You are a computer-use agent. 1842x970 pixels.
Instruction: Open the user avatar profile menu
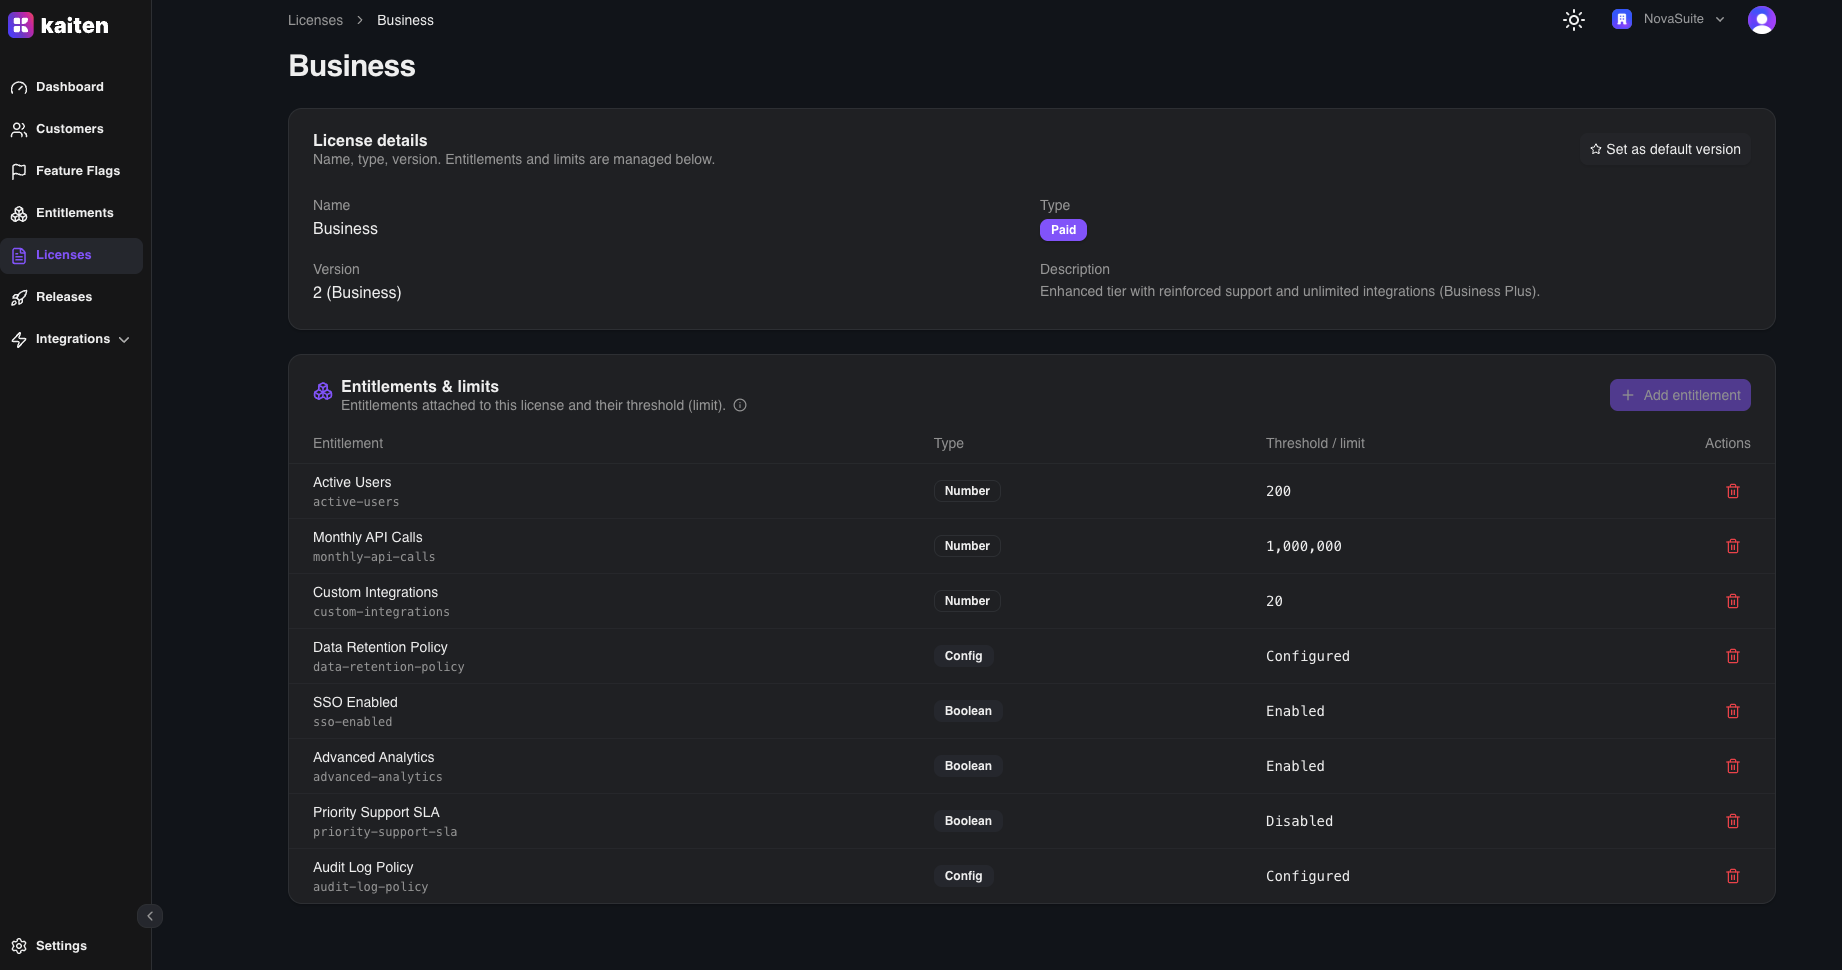(x=1761, y=20)
